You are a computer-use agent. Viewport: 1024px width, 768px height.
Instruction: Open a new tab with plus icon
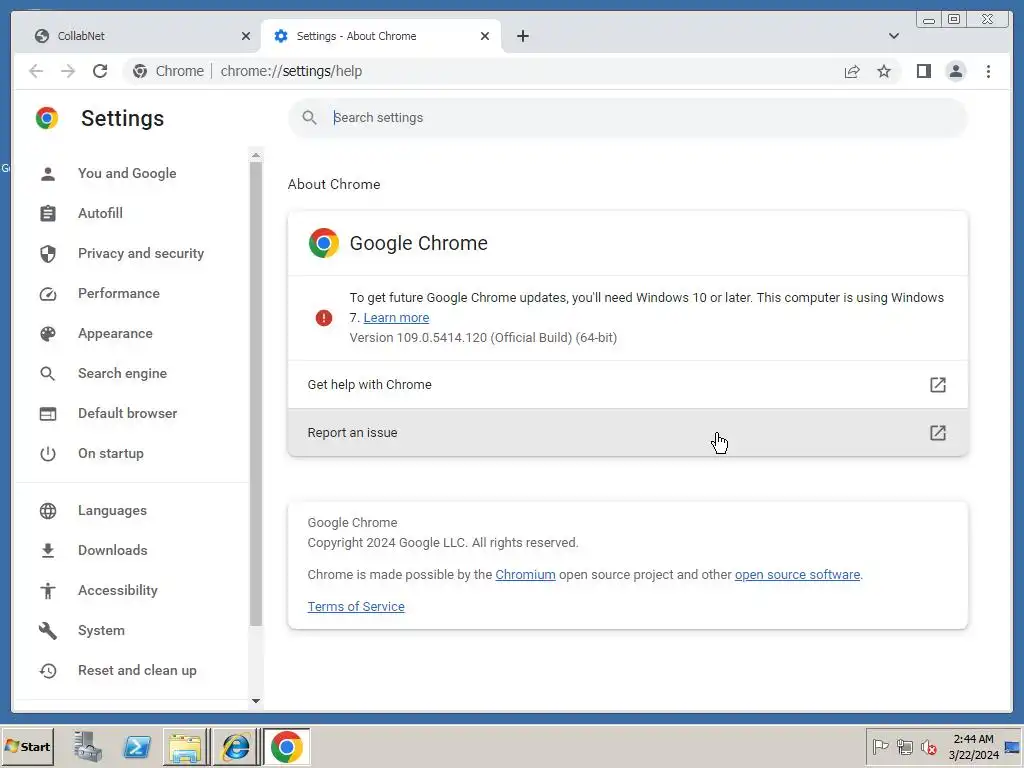pyautogui.click(x=522, y=36)
